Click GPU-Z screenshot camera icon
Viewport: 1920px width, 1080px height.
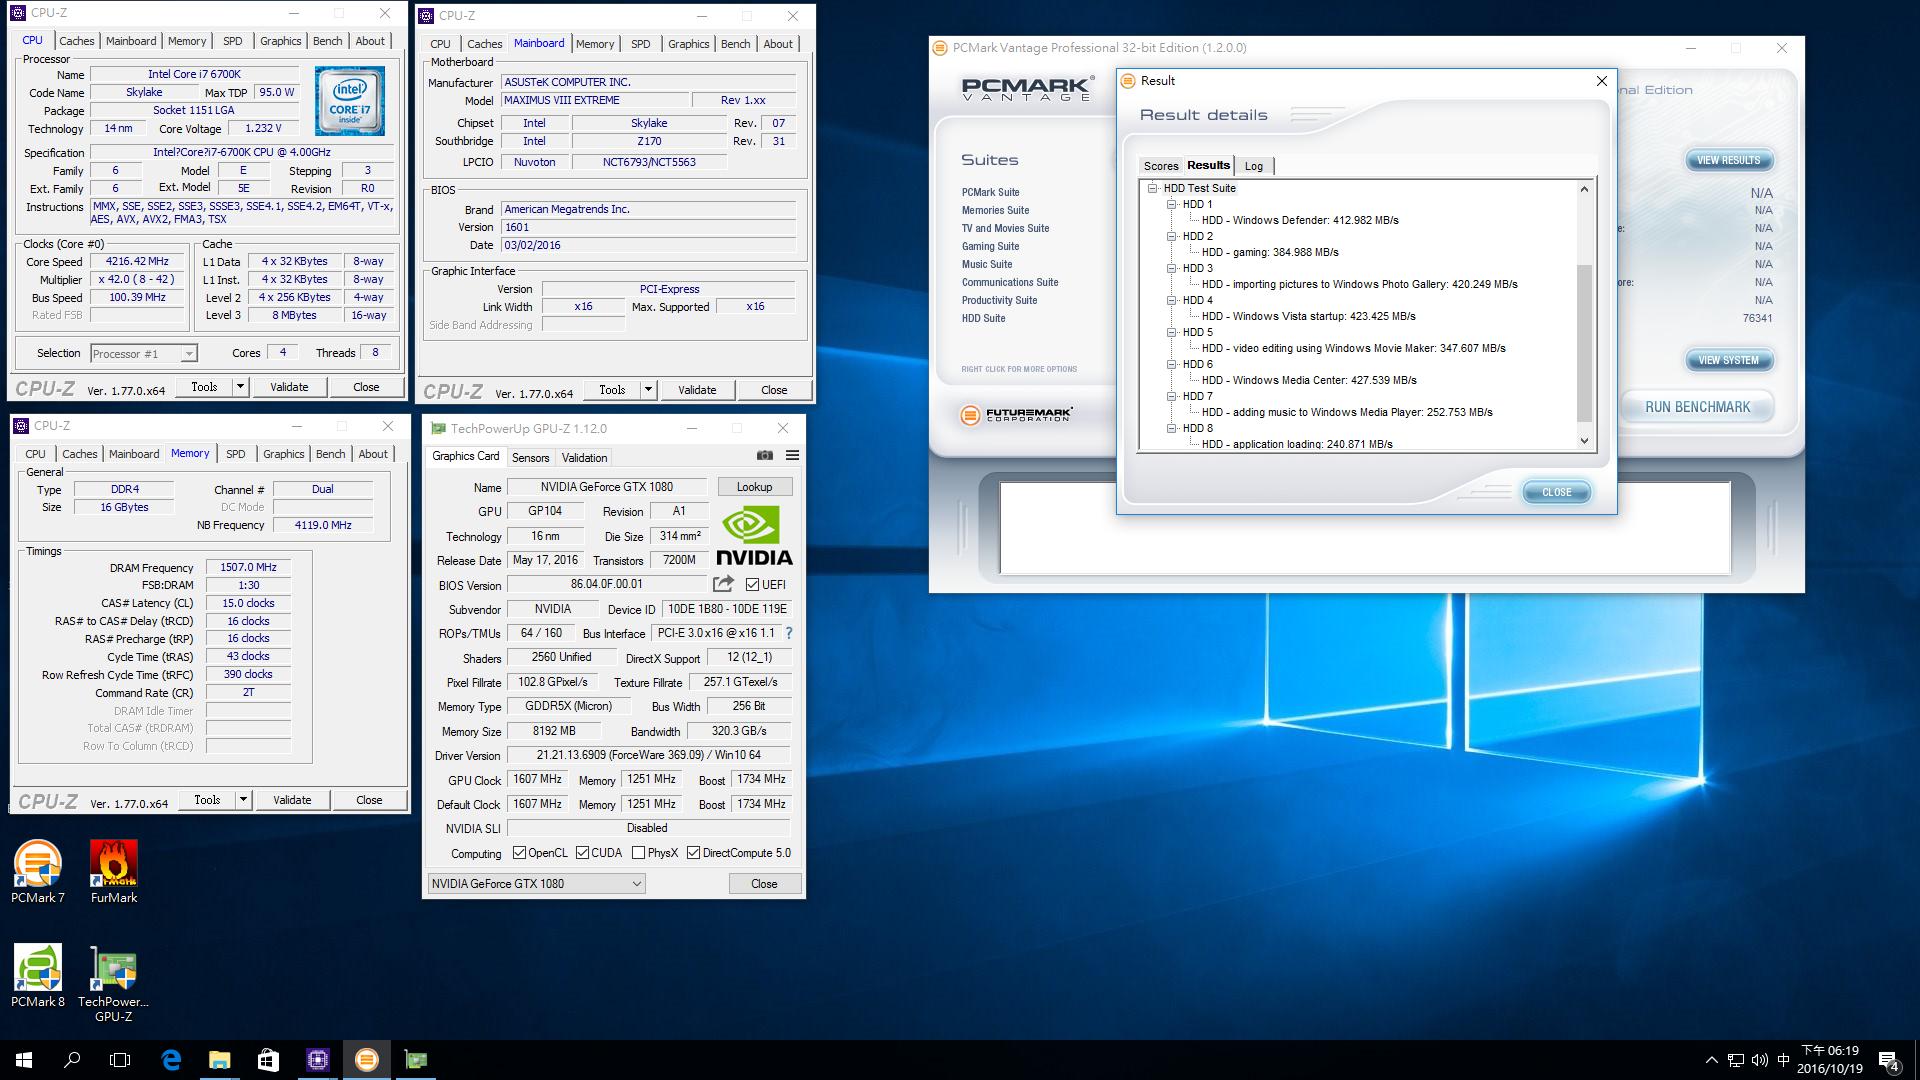[x=765, y=455]
